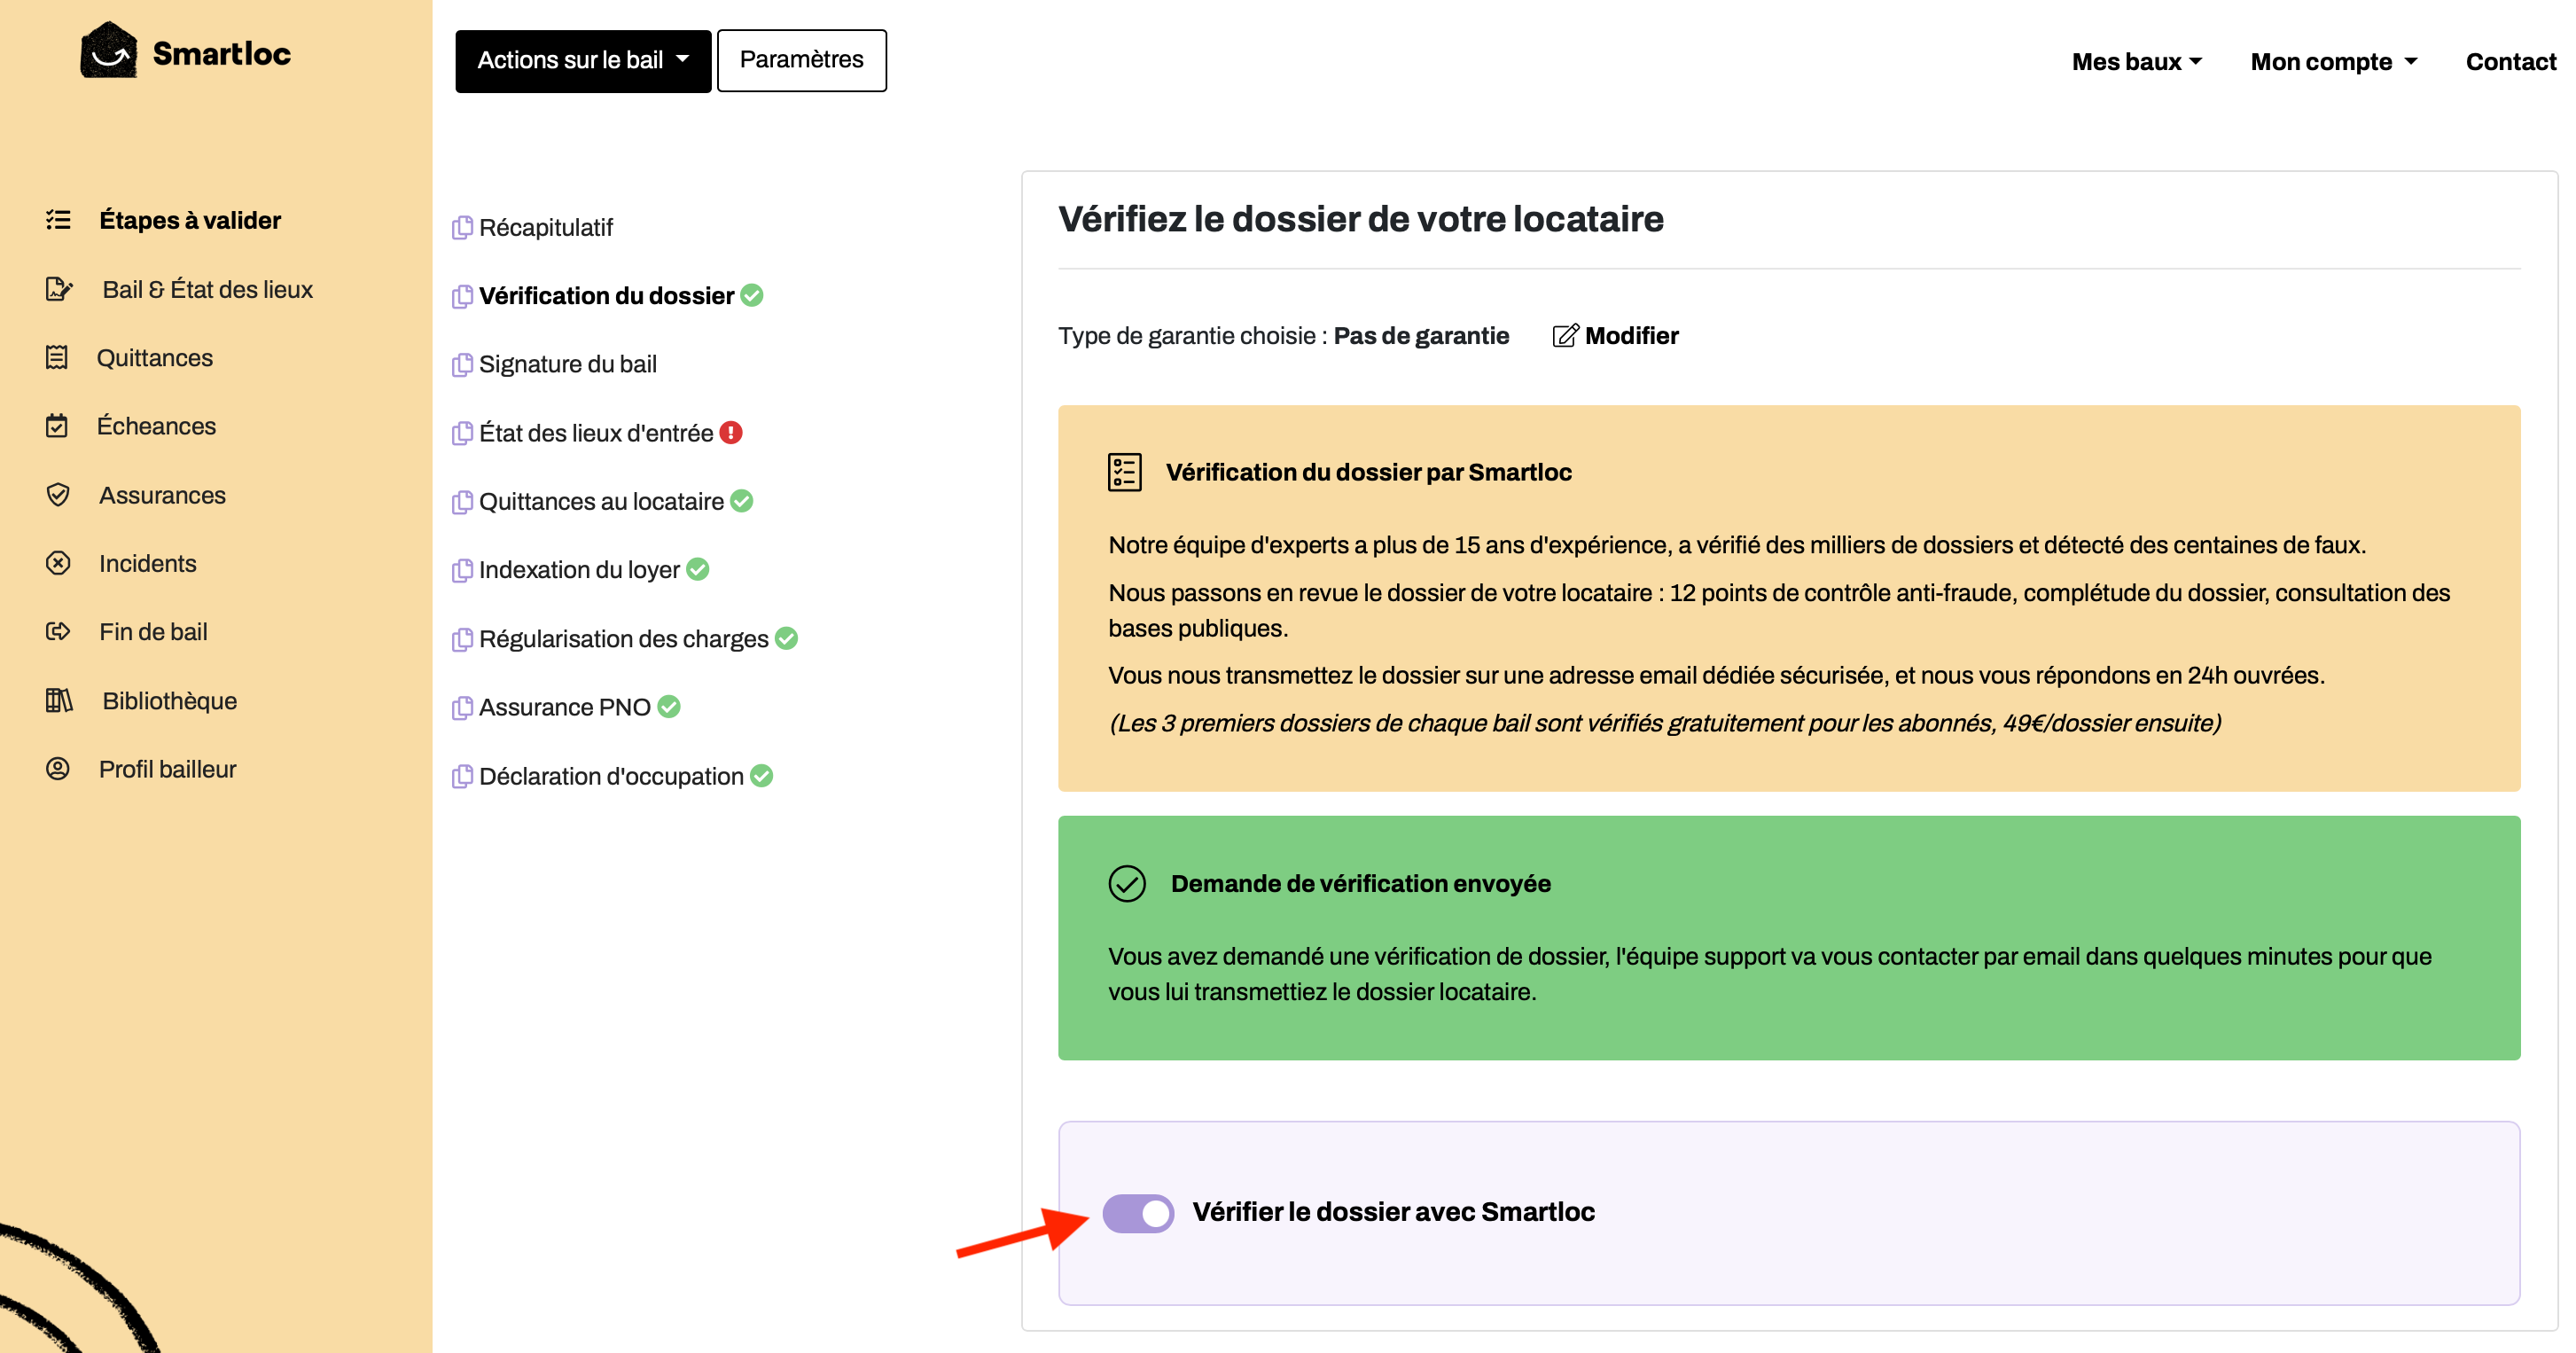Go to Régularisation des charges step
The width and height of the screenshot is (2576, 1353).
point(625,638)
